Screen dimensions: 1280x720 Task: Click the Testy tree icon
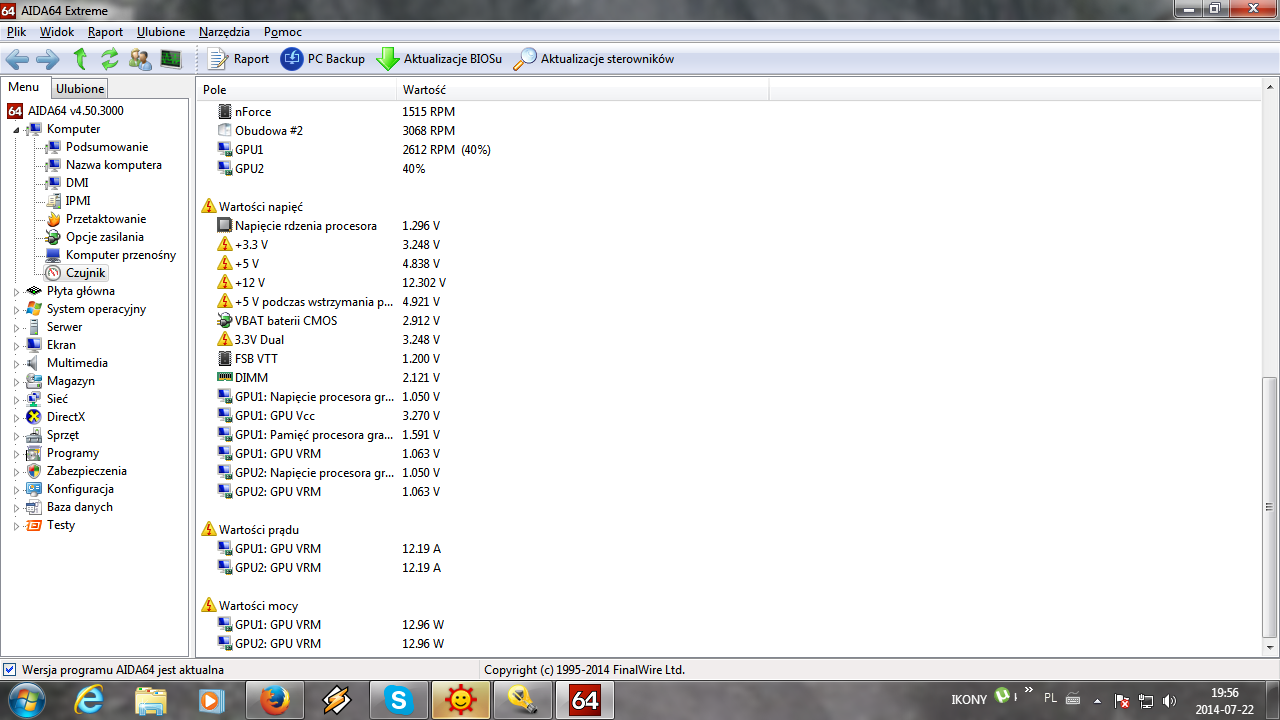34,525
